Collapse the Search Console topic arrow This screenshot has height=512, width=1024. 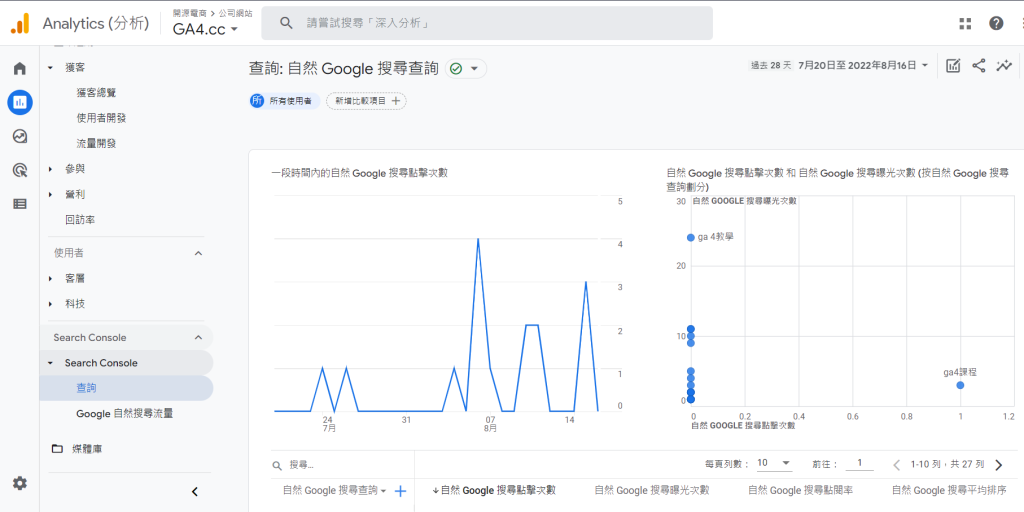pos(51,363)
